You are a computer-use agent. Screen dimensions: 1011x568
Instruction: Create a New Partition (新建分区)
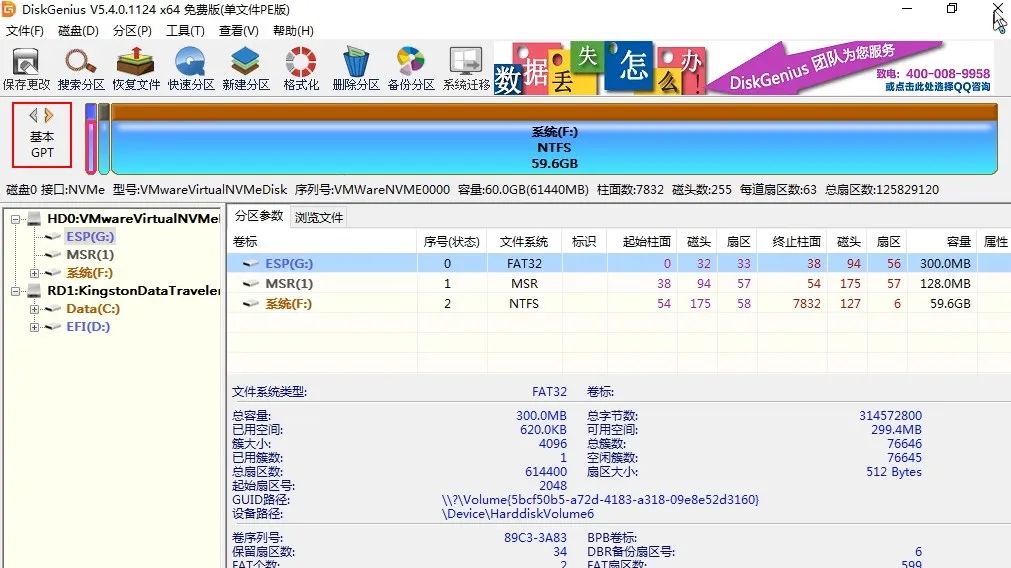pyautogui.click(x=246, y=69)
